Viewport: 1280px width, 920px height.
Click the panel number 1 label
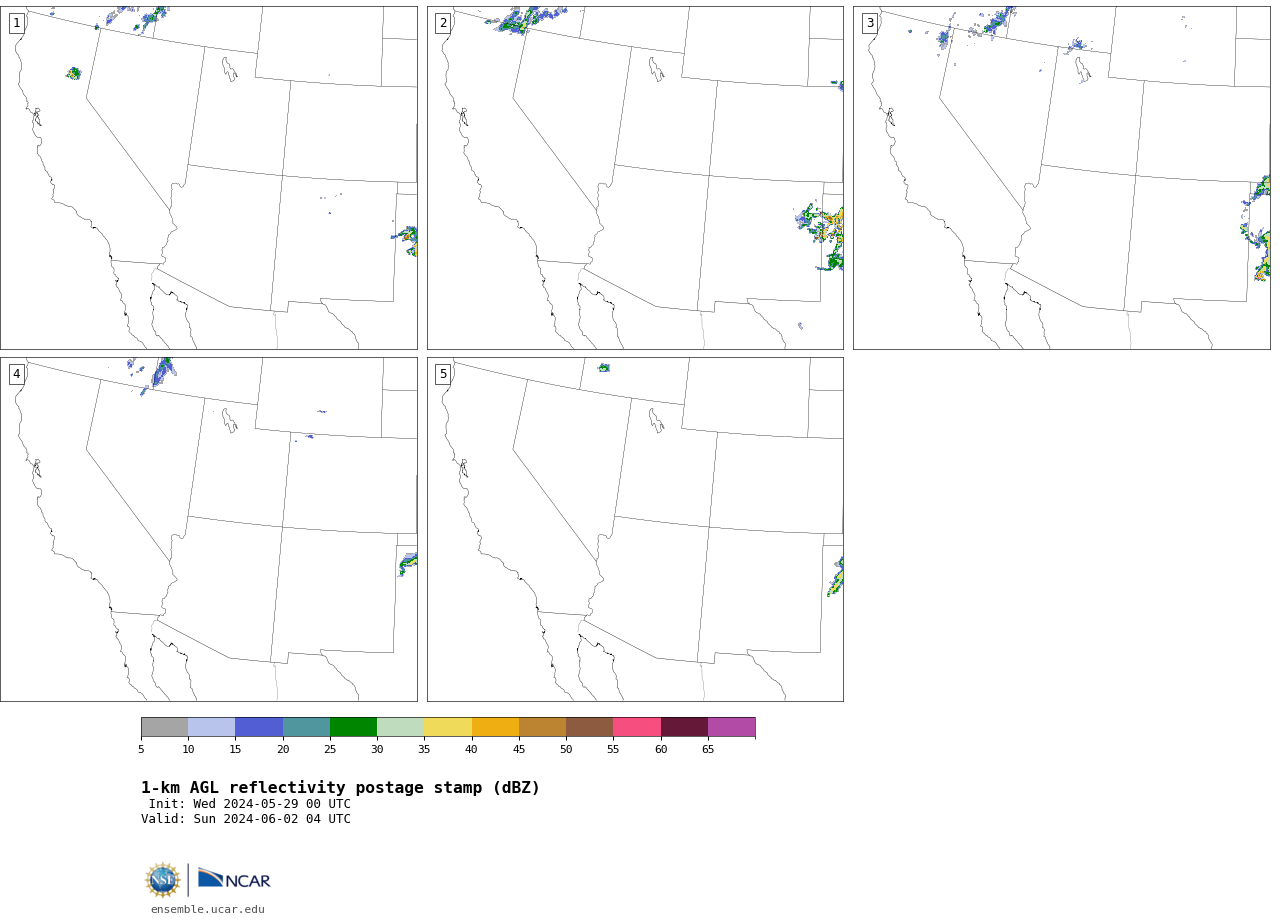click(x=17, y=23)
